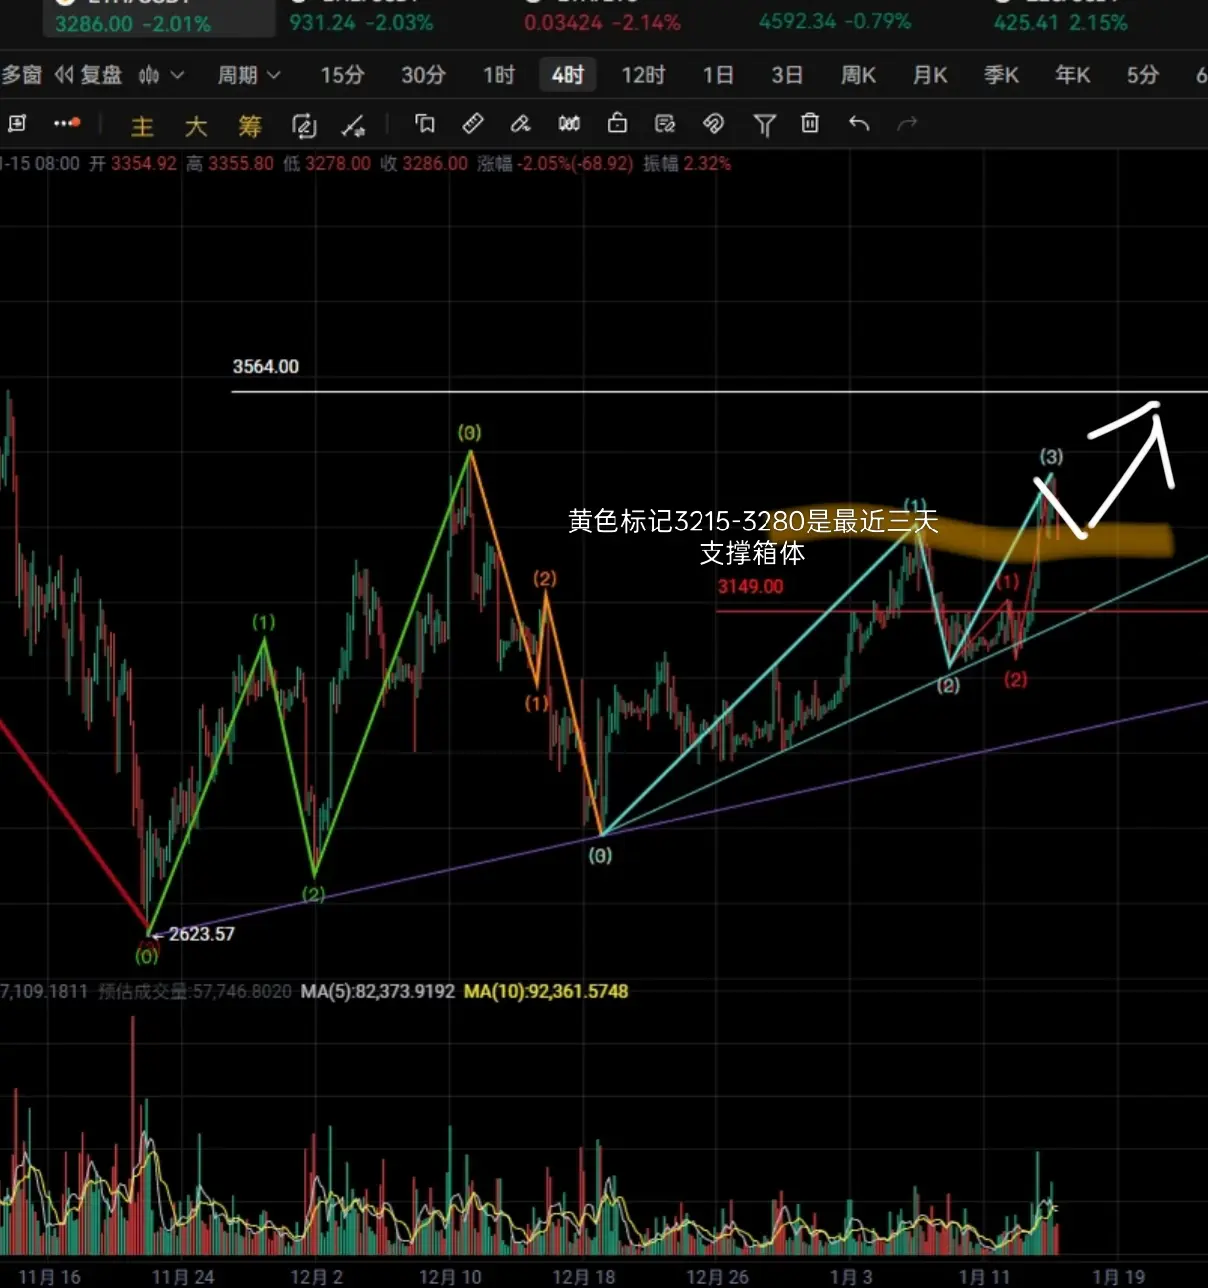Expand the 周期 period dropdown

pos(249,75)
